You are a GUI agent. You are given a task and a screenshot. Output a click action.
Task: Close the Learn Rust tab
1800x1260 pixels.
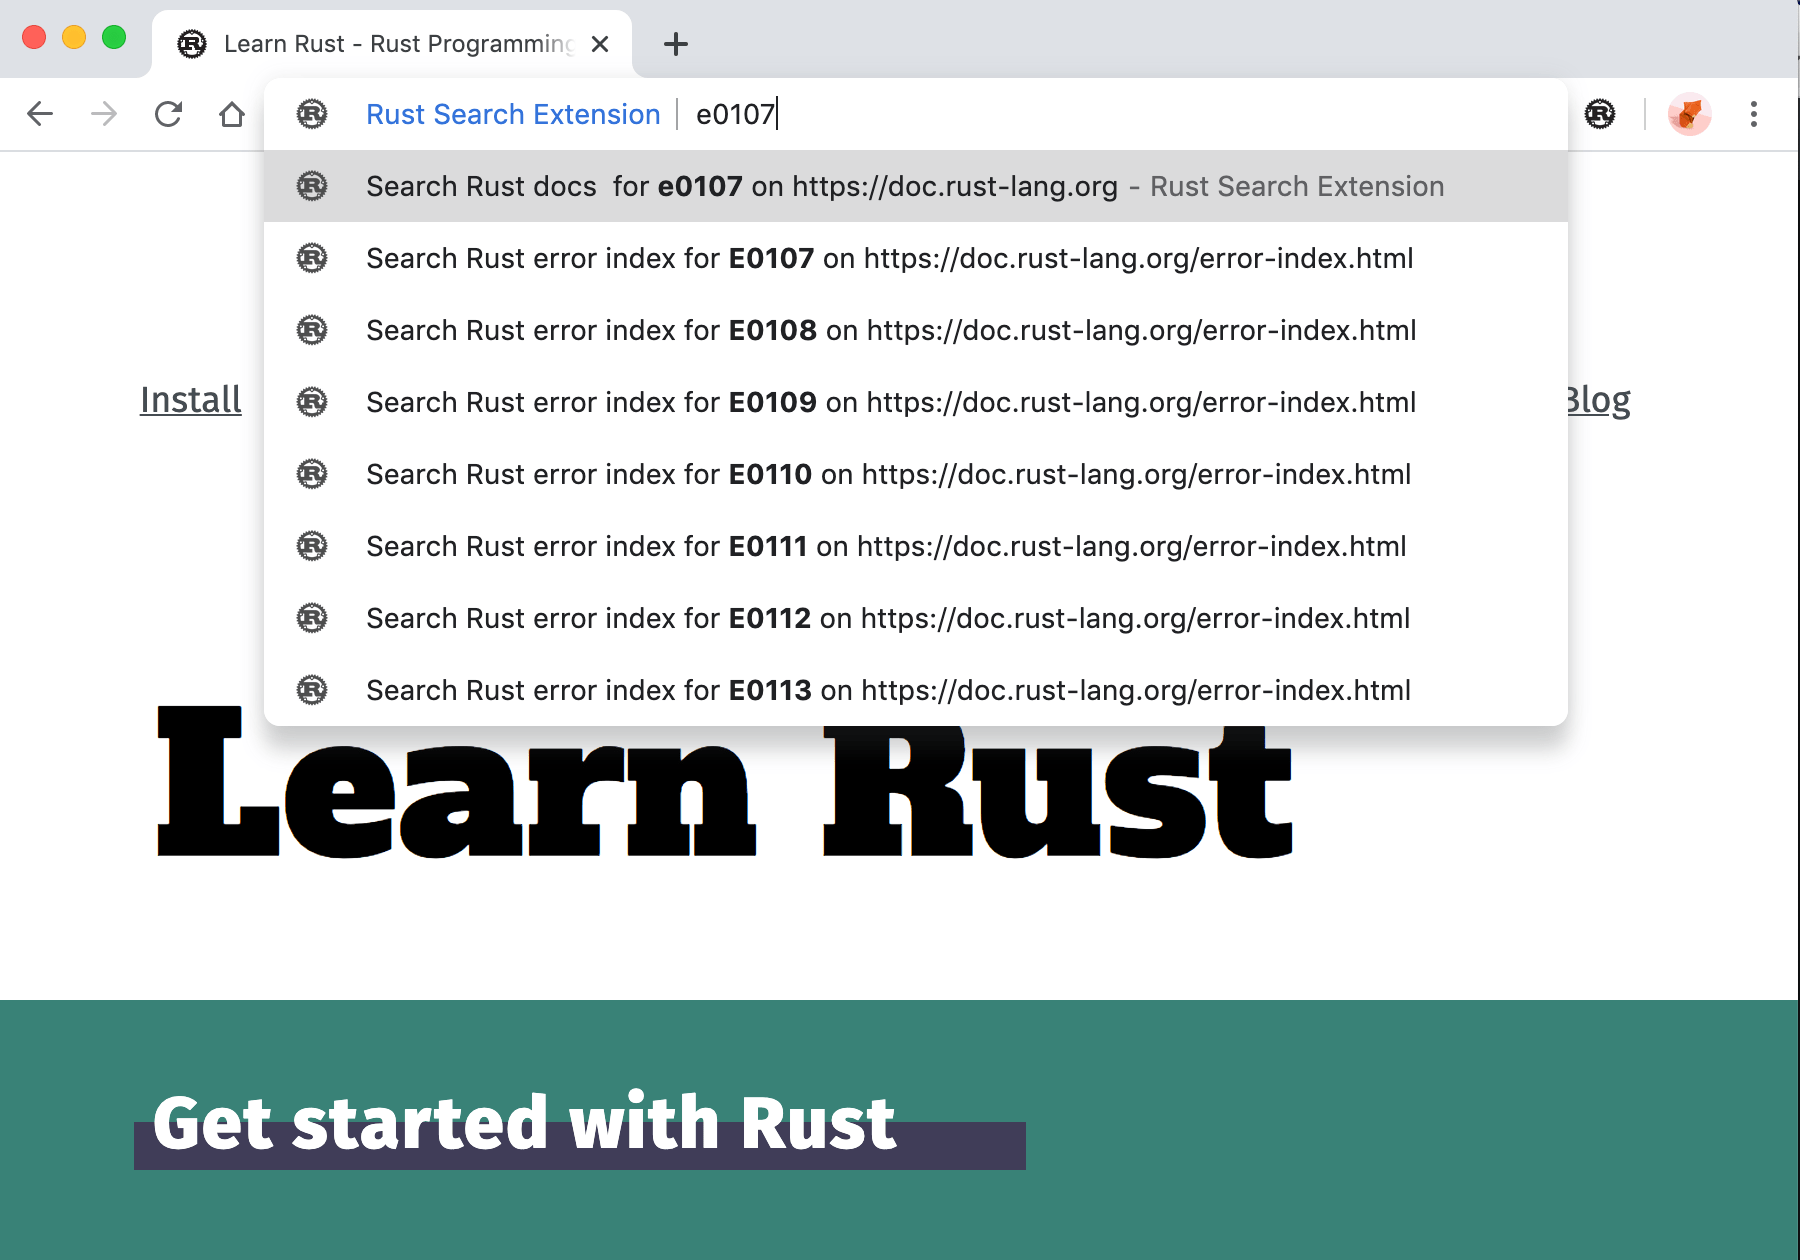[600, 44]
